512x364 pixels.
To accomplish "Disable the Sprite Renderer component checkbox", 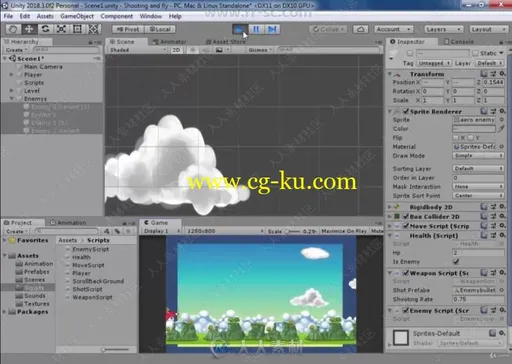I will click(406, 111).
